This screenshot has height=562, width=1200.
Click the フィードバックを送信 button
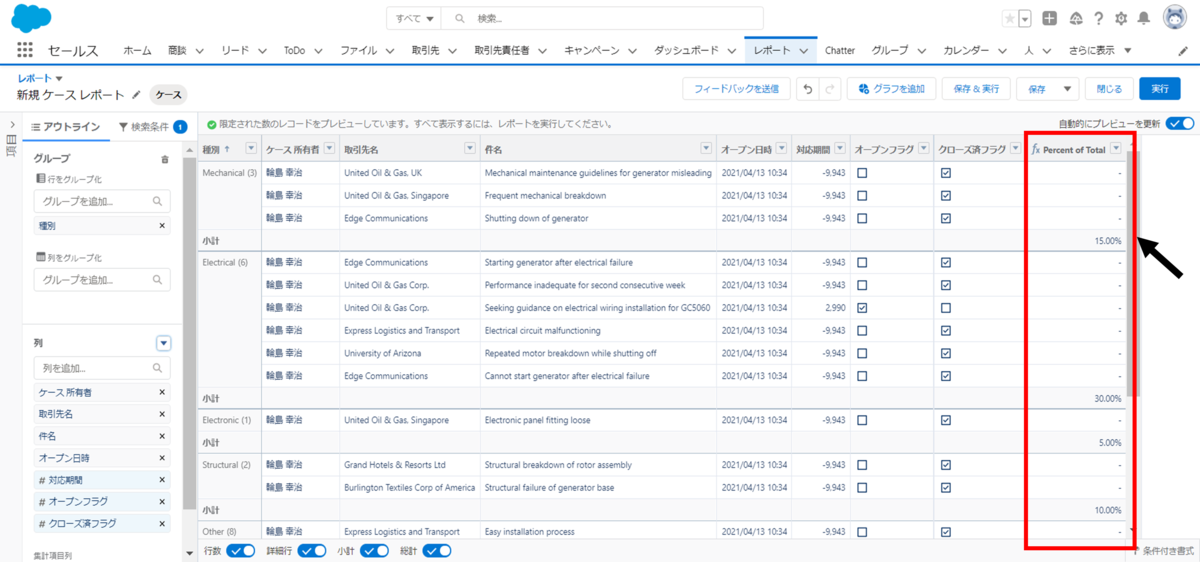(736, 89)
